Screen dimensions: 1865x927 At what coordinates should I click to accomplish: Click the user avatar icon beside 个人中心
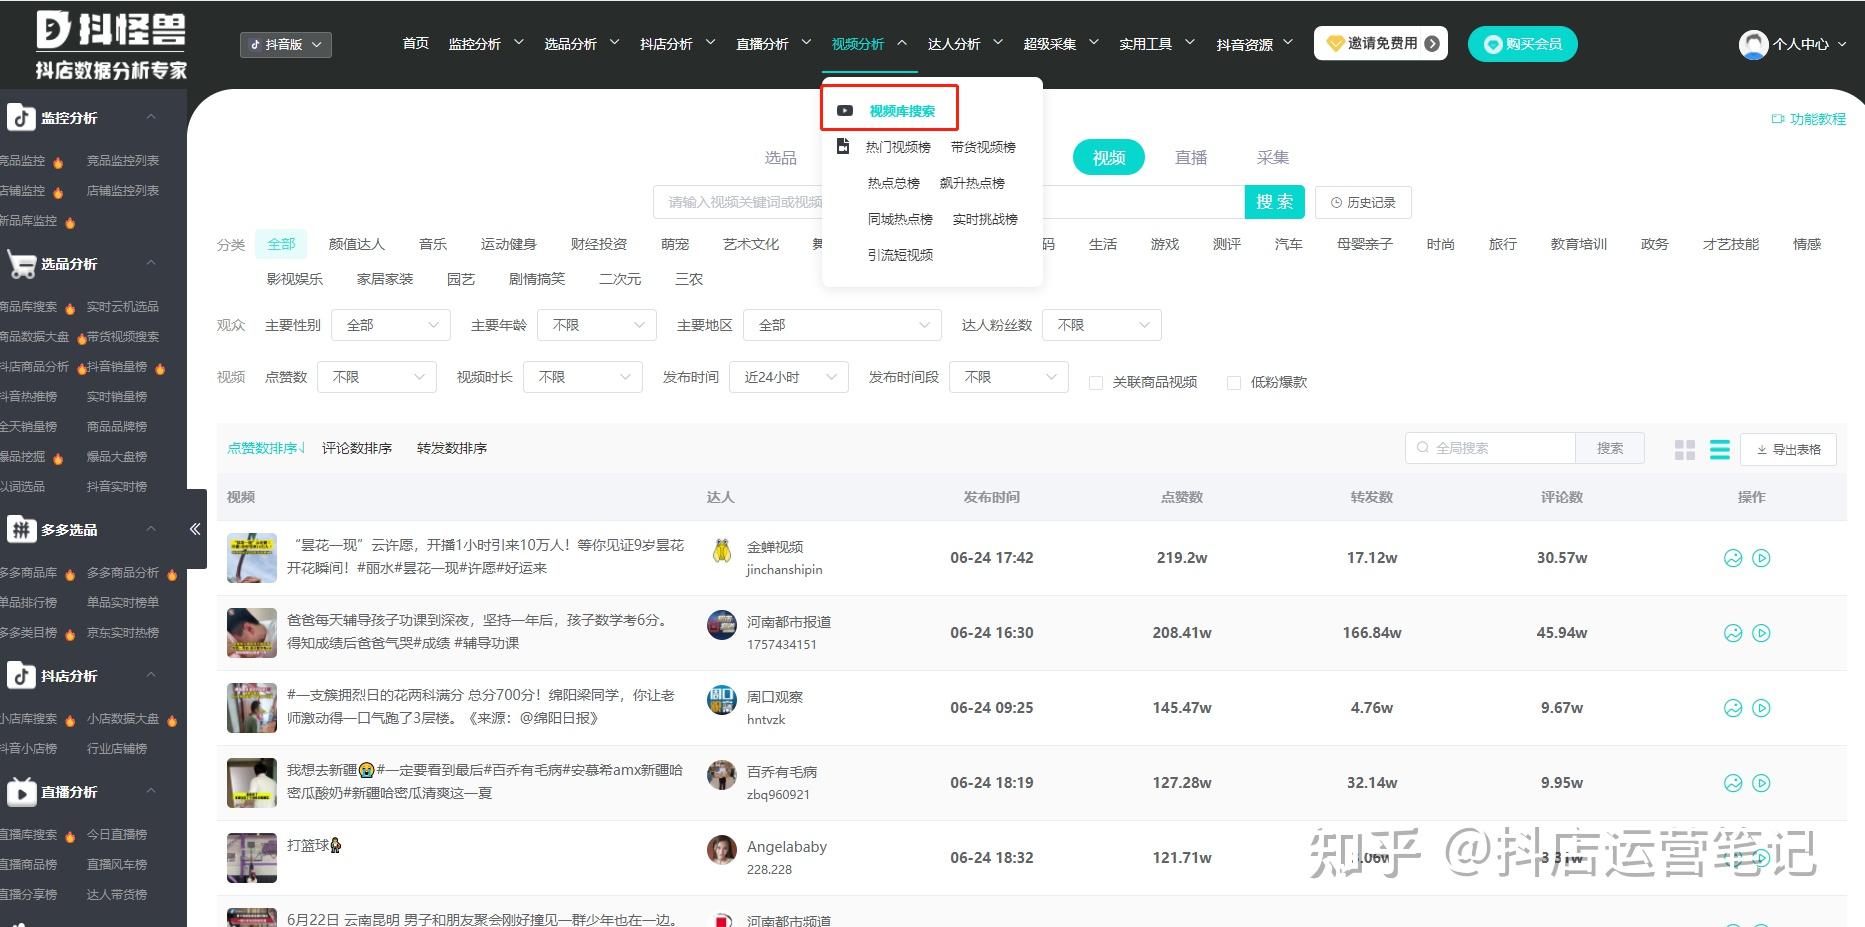(x=1753, y=44)
